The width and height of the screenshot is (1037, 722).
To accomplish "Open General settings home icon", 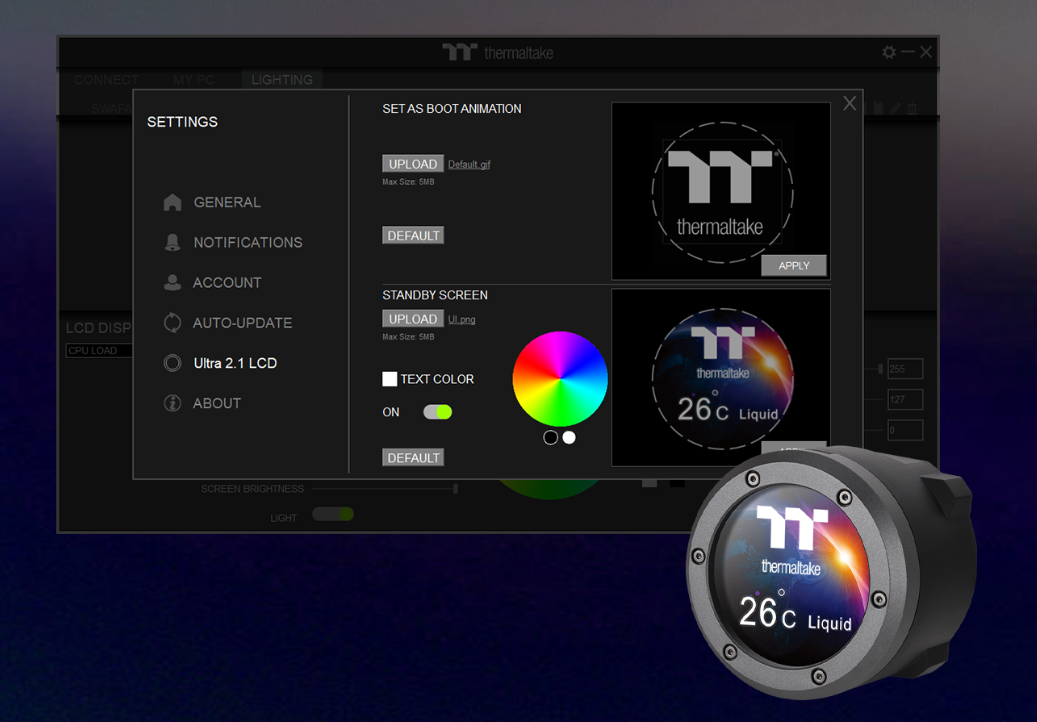I will (173, 202).
